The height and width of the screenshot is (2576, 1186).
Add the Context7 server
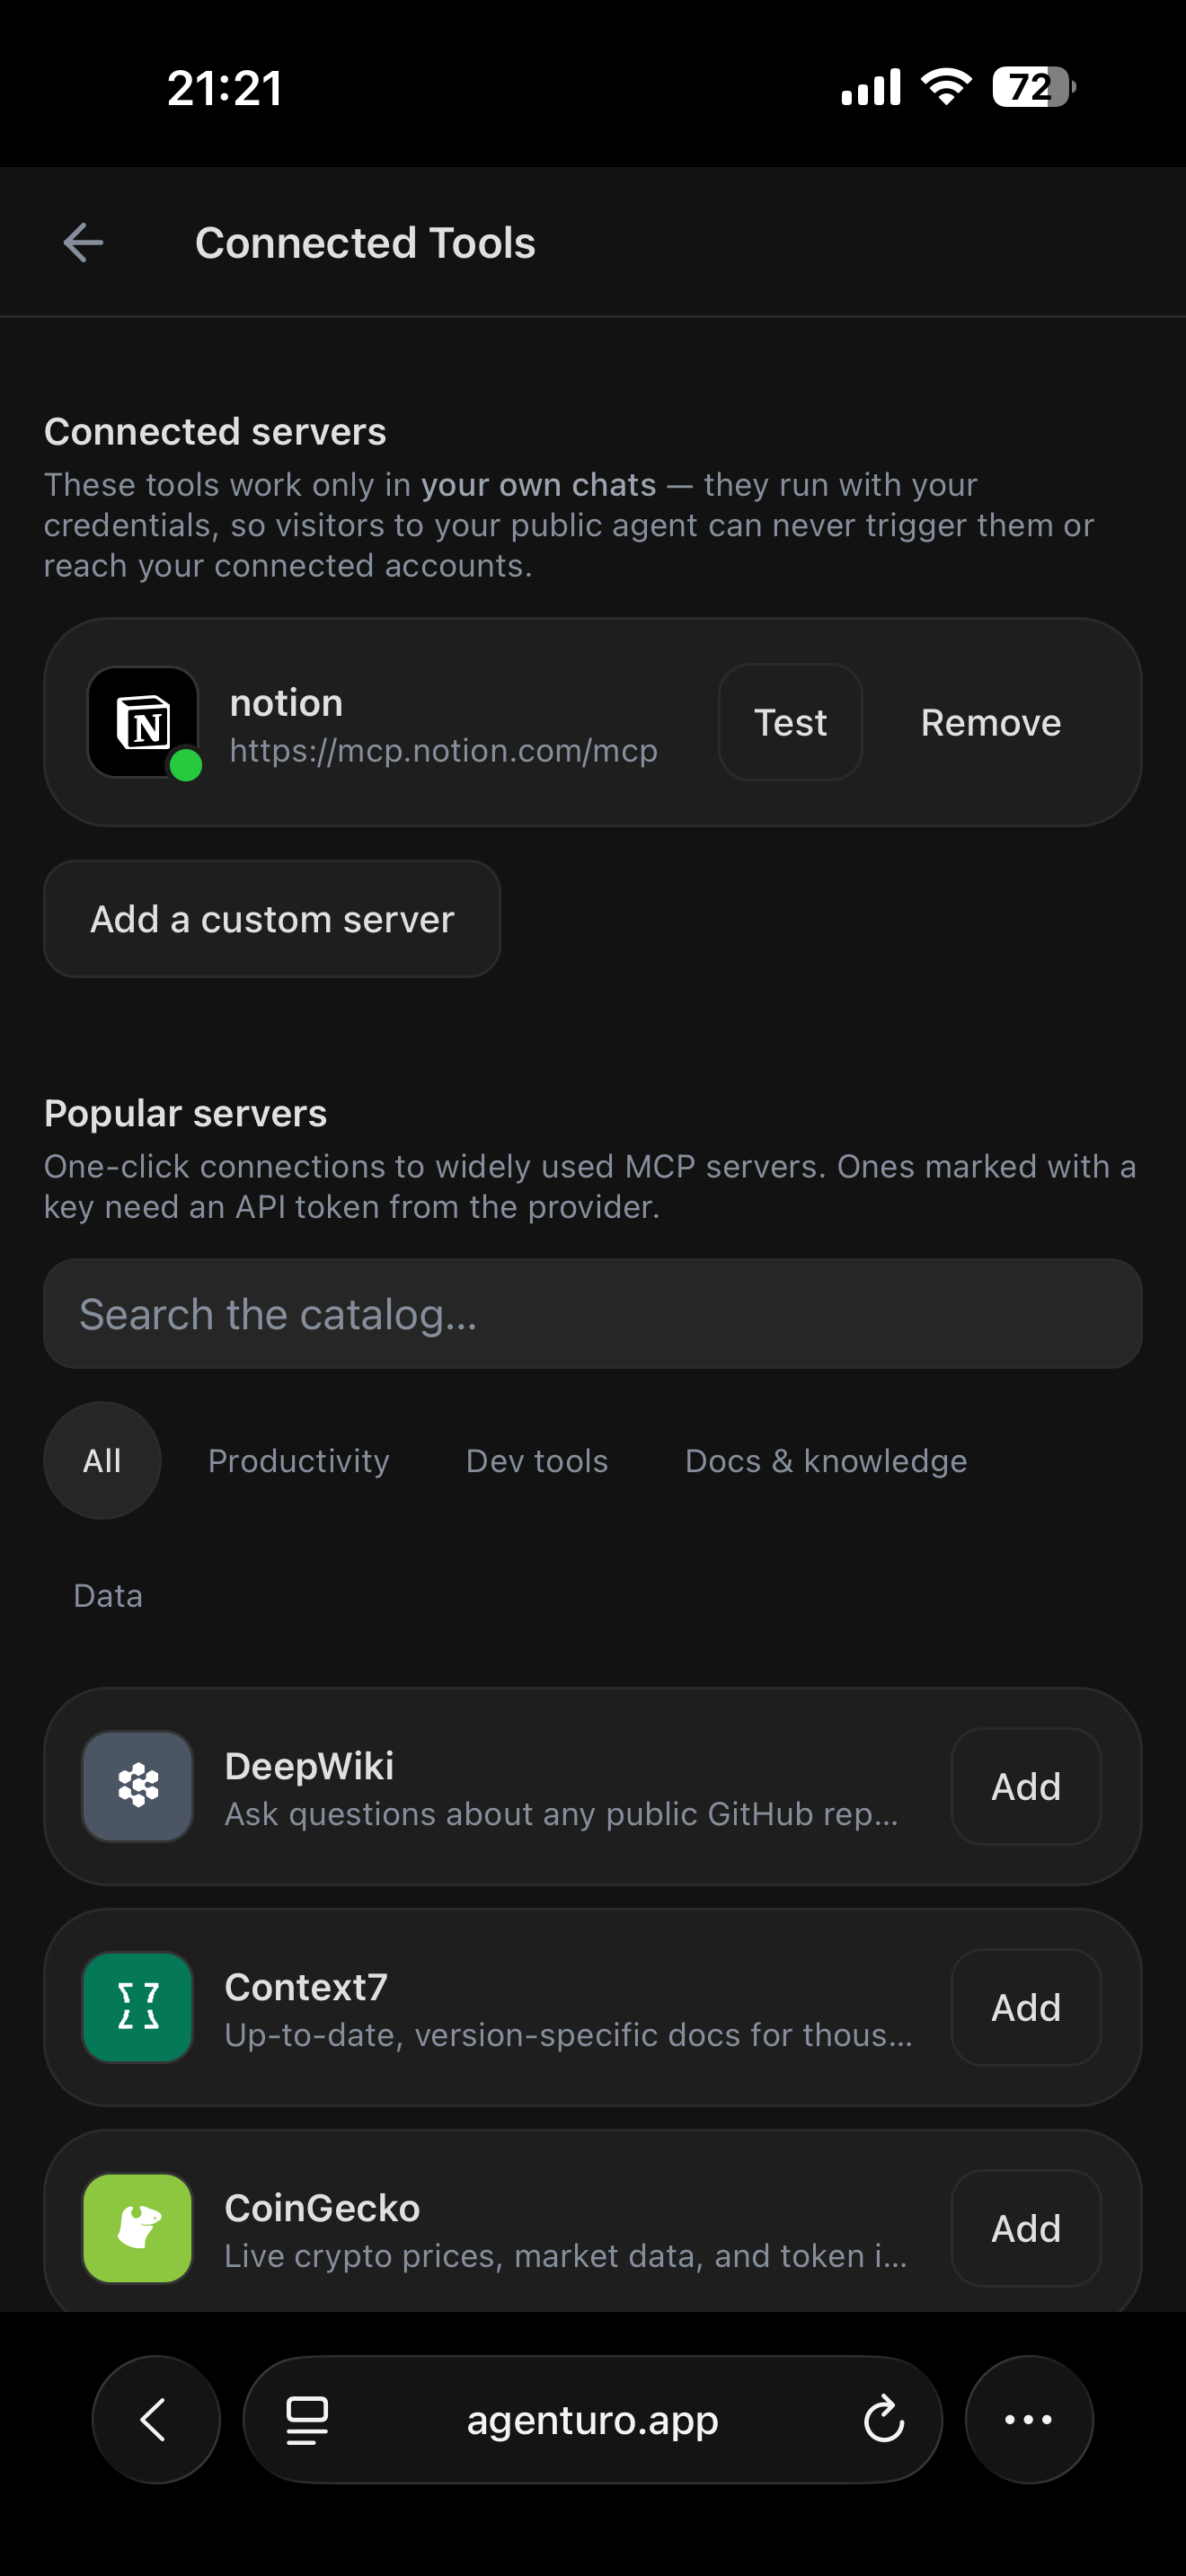pyautogui.click(x=1026, y=2007)
